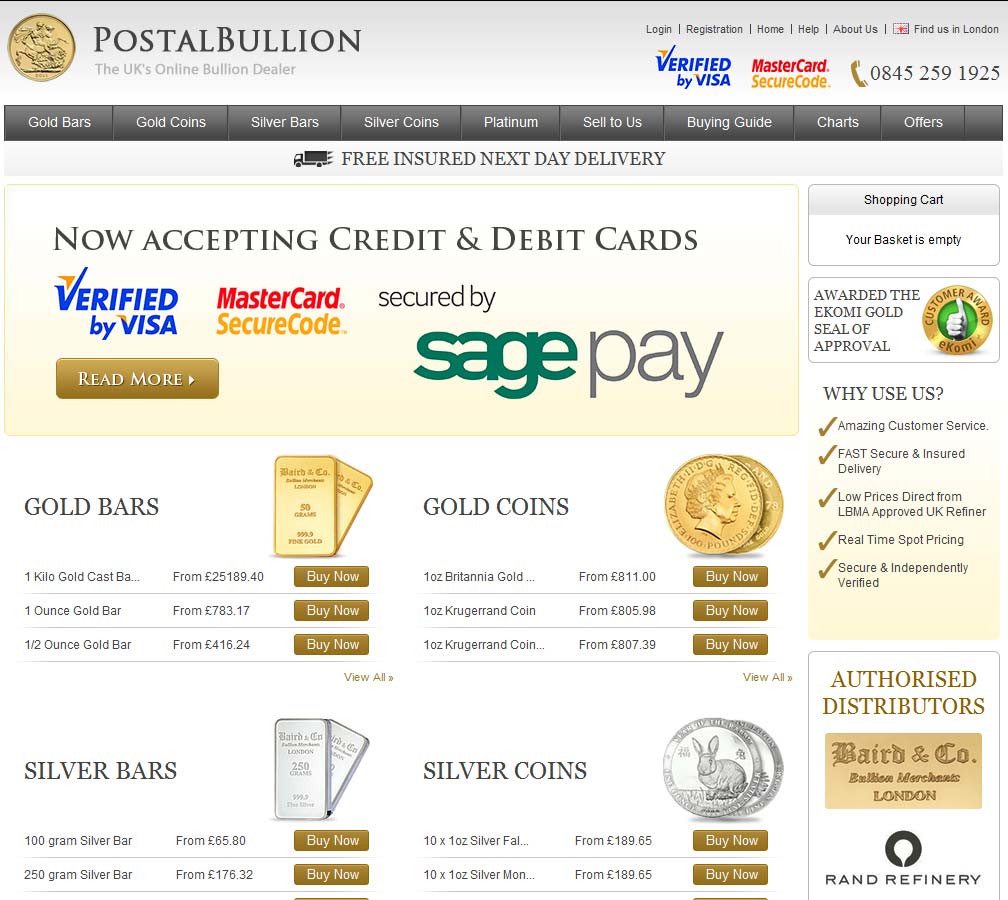Open the Registration link in the header
This screenshot has height=900, width=1008.
click(714, 29)
